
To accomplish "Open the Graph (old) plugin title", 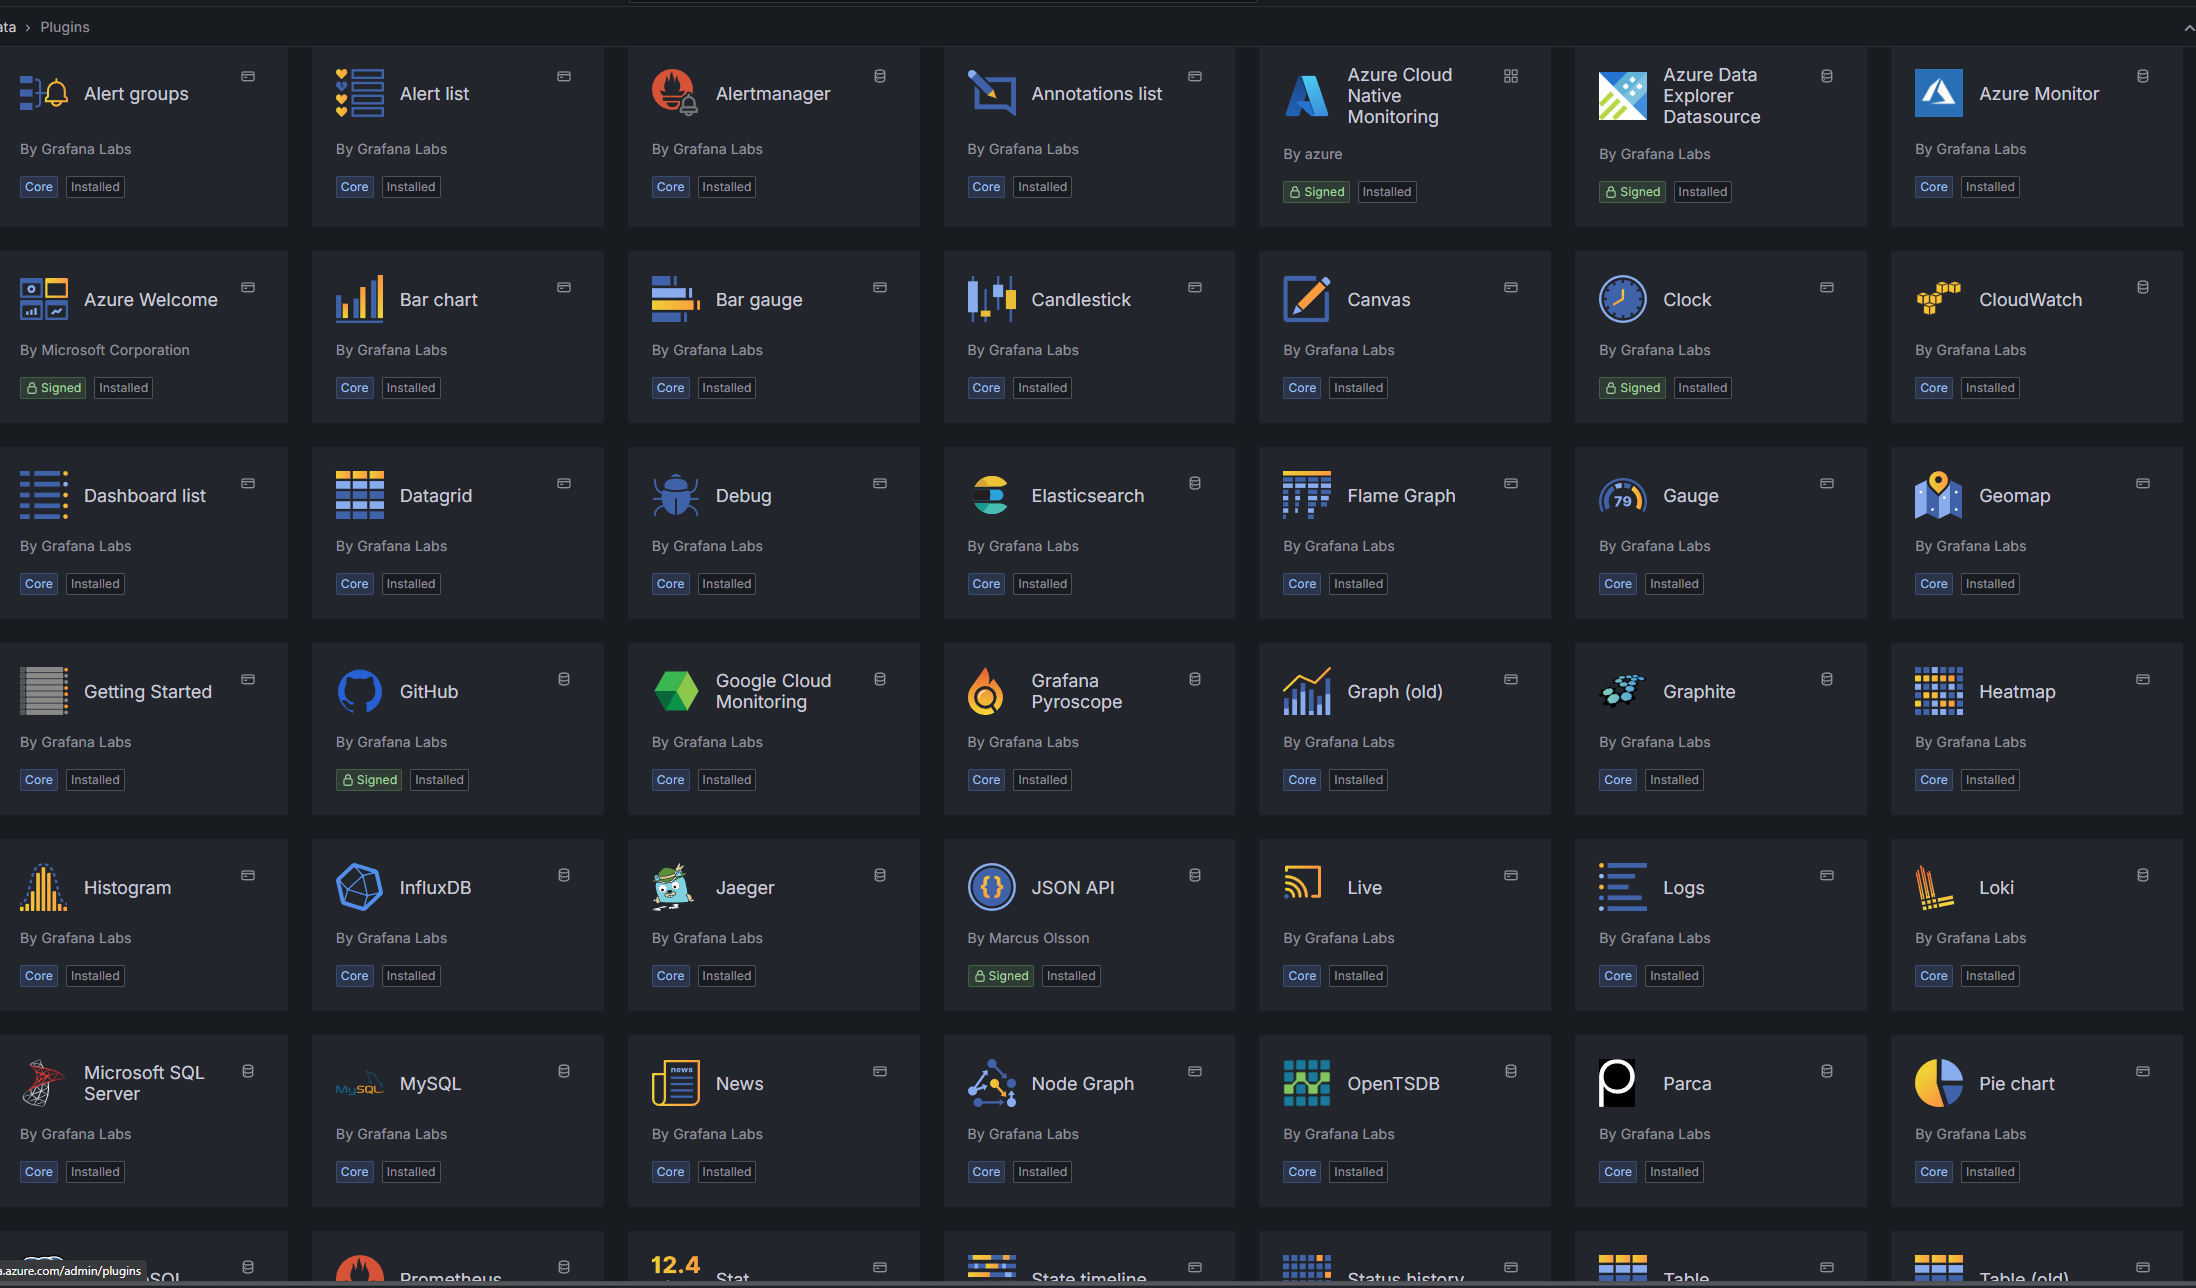I will click(1395, 691).
